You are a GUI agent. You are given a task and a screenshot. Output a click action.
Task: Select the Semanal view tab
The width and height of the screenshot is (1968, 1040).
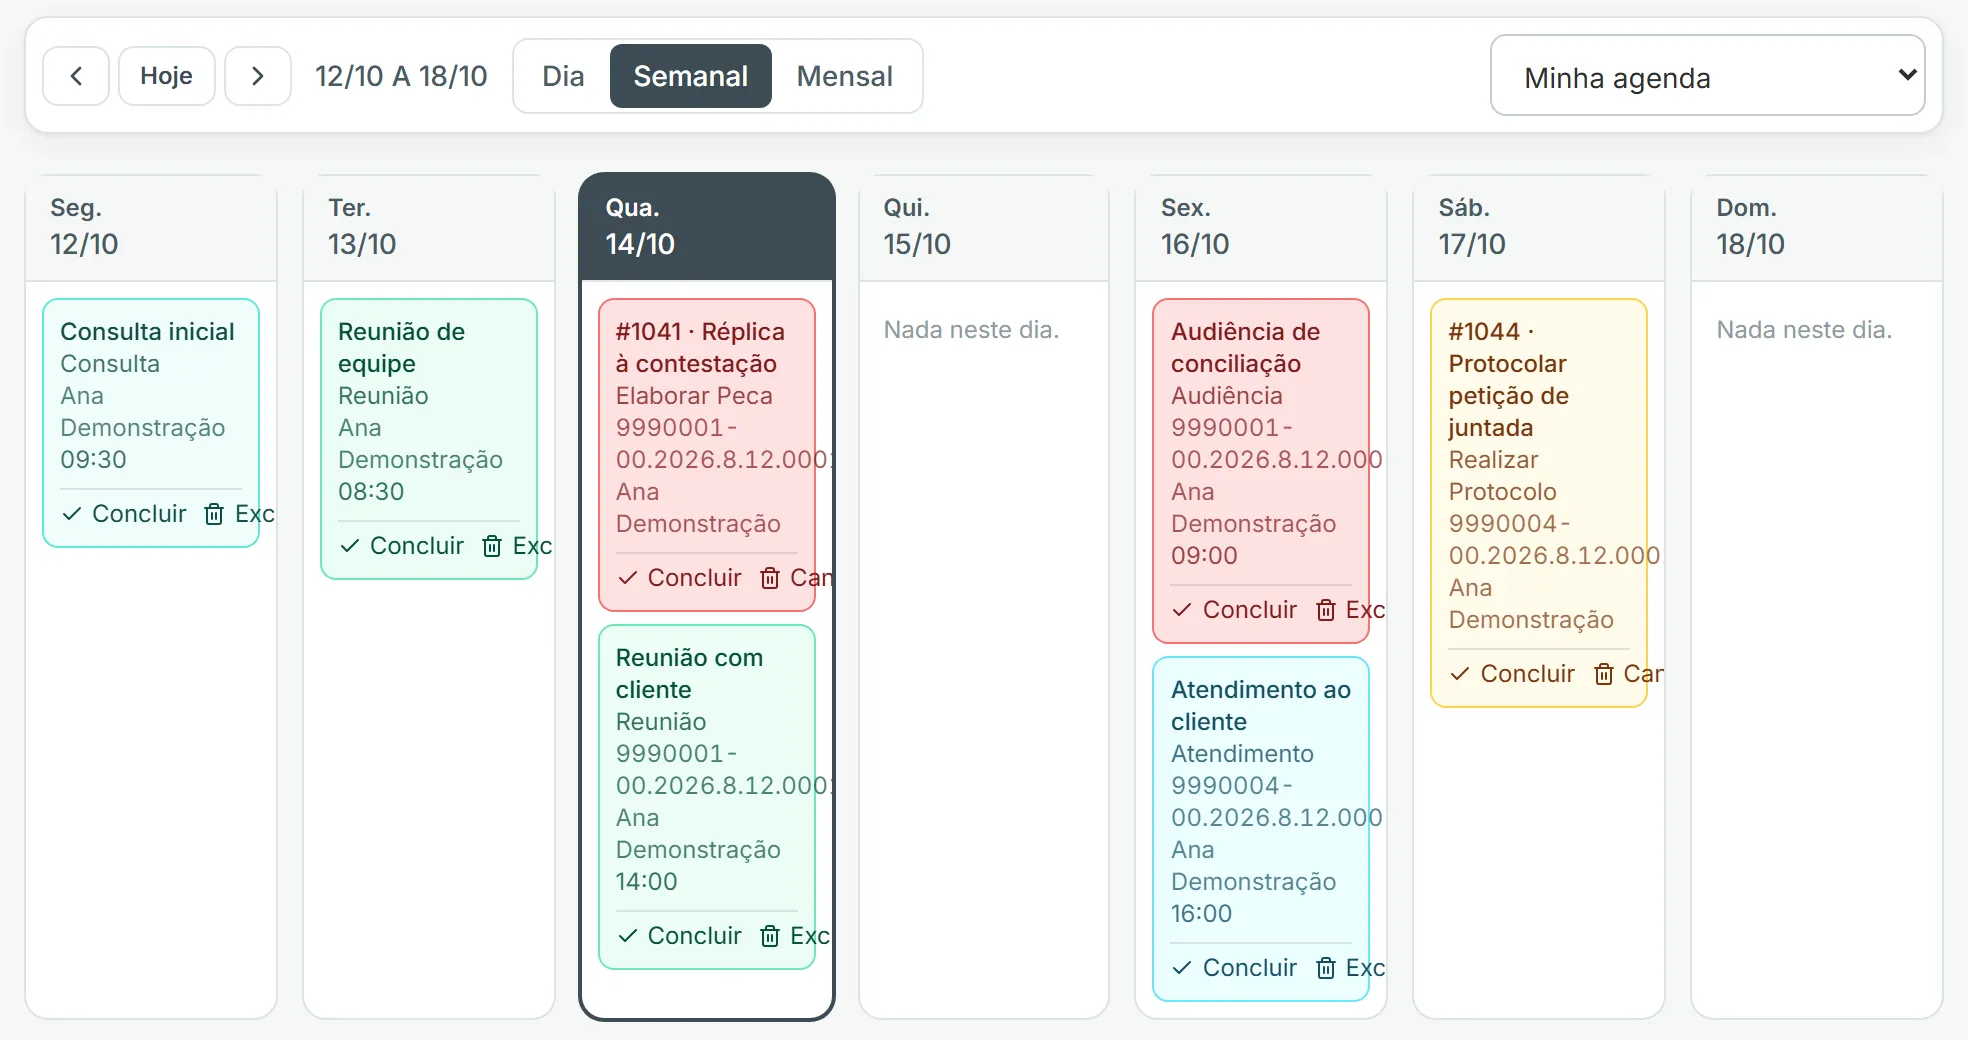(691, 76)
